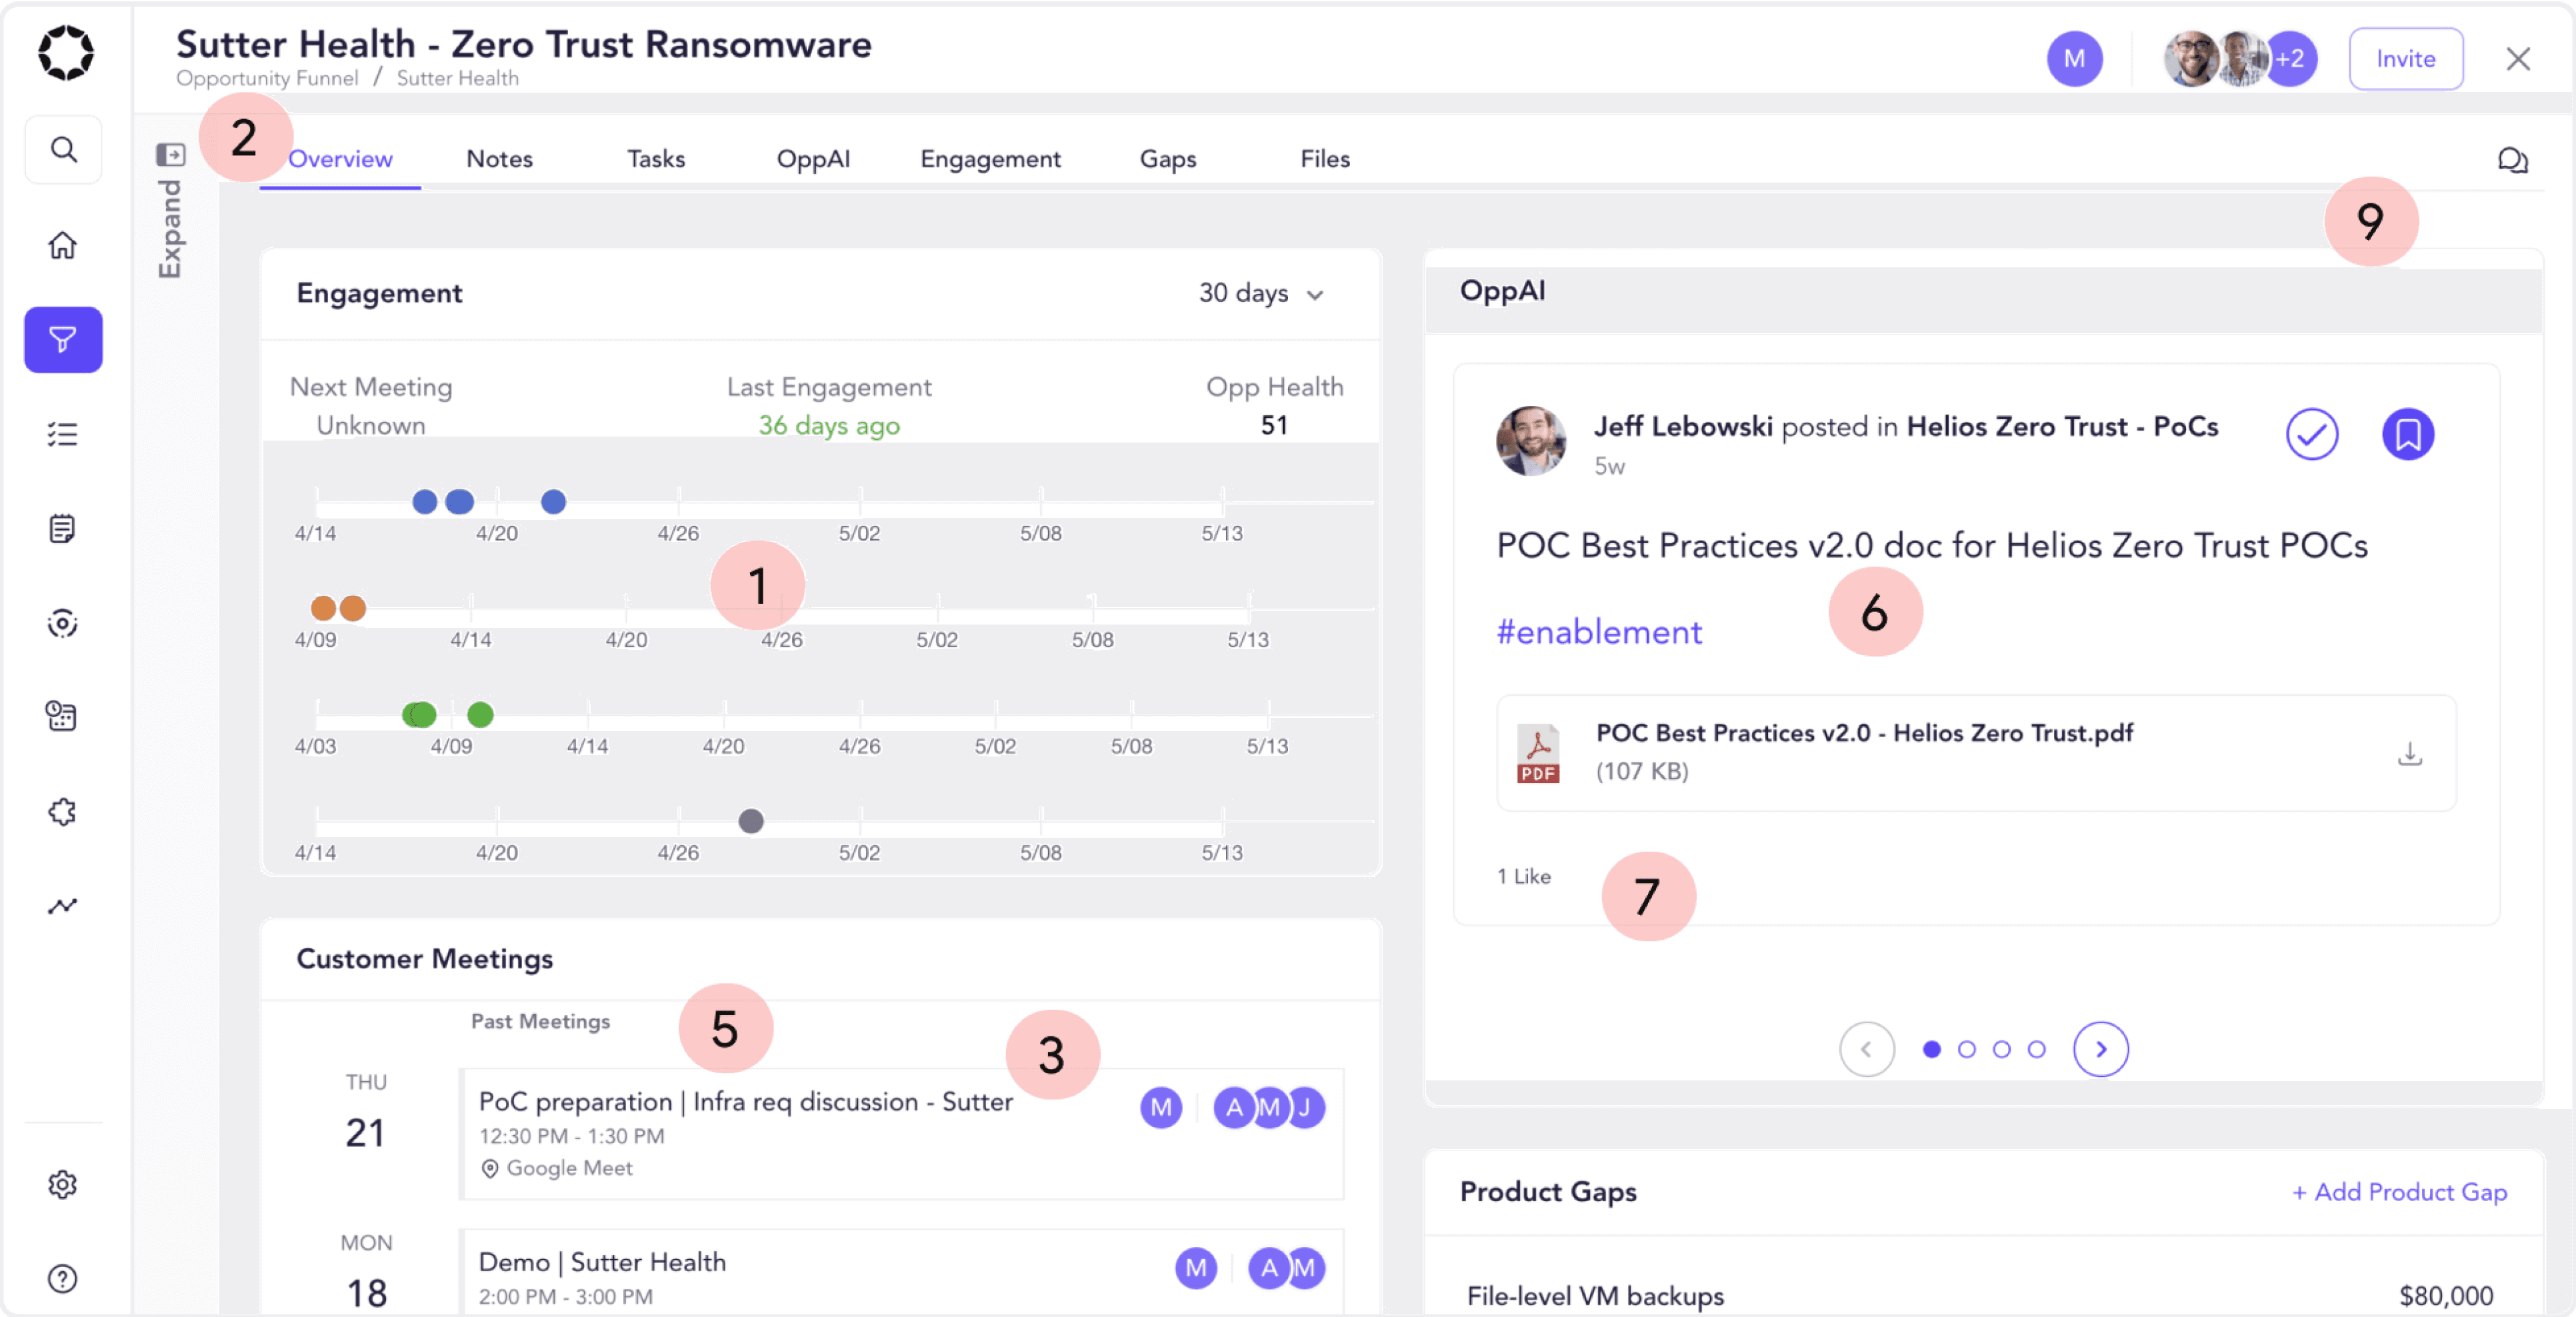Open the task checklist sidebar icon
The height and width of the screenshot is (1317, 2576).
pos(63,434)
